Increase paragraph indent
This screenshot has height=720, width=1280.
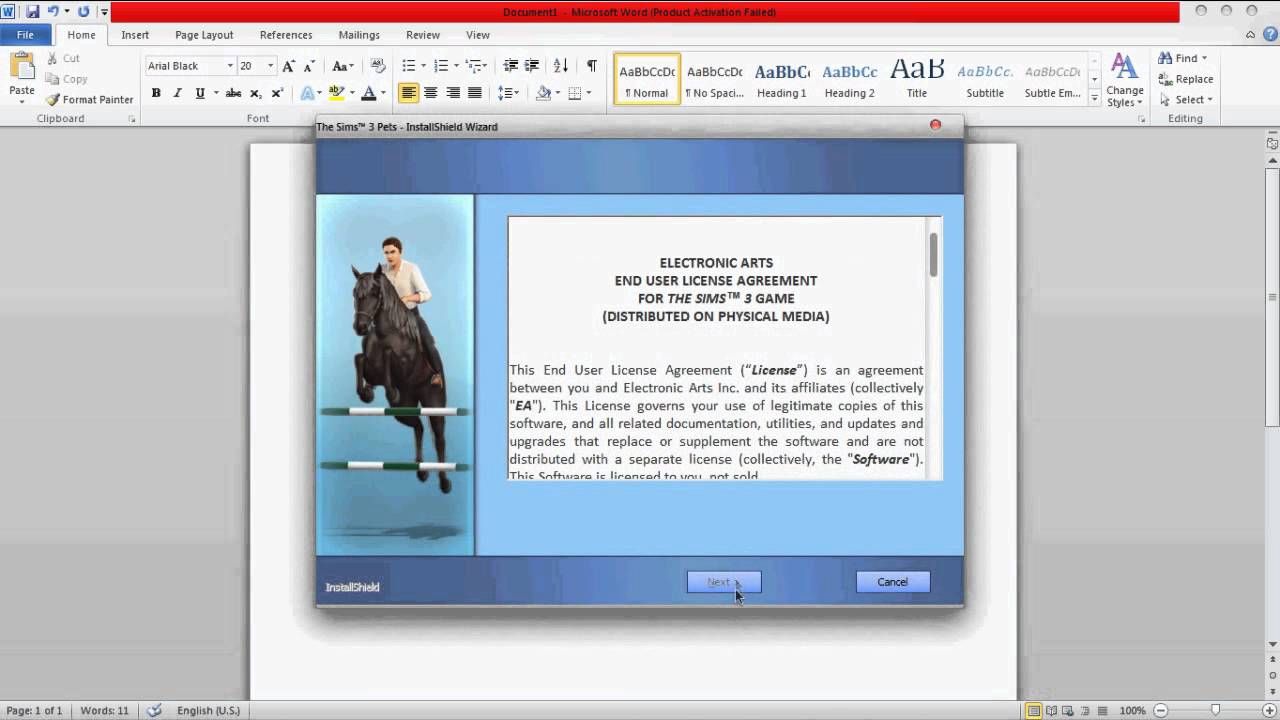tap(533, 66)
